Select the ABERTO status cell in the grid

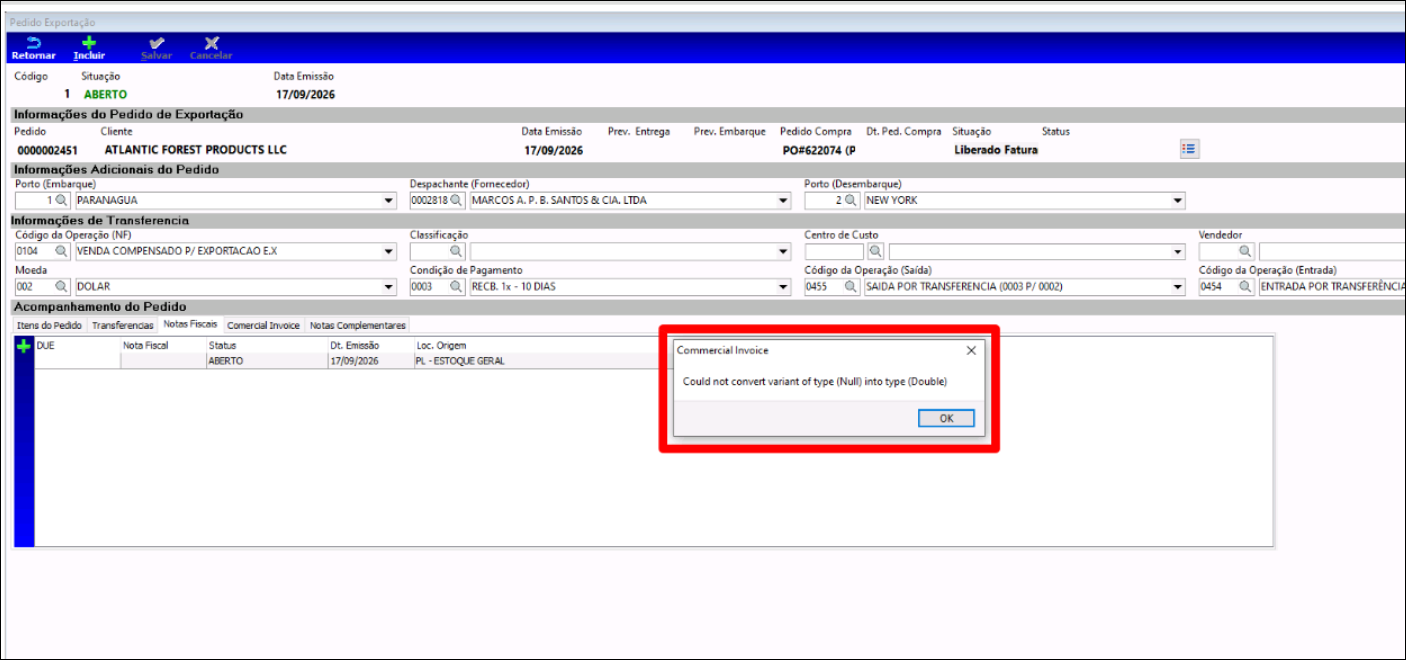267,361
